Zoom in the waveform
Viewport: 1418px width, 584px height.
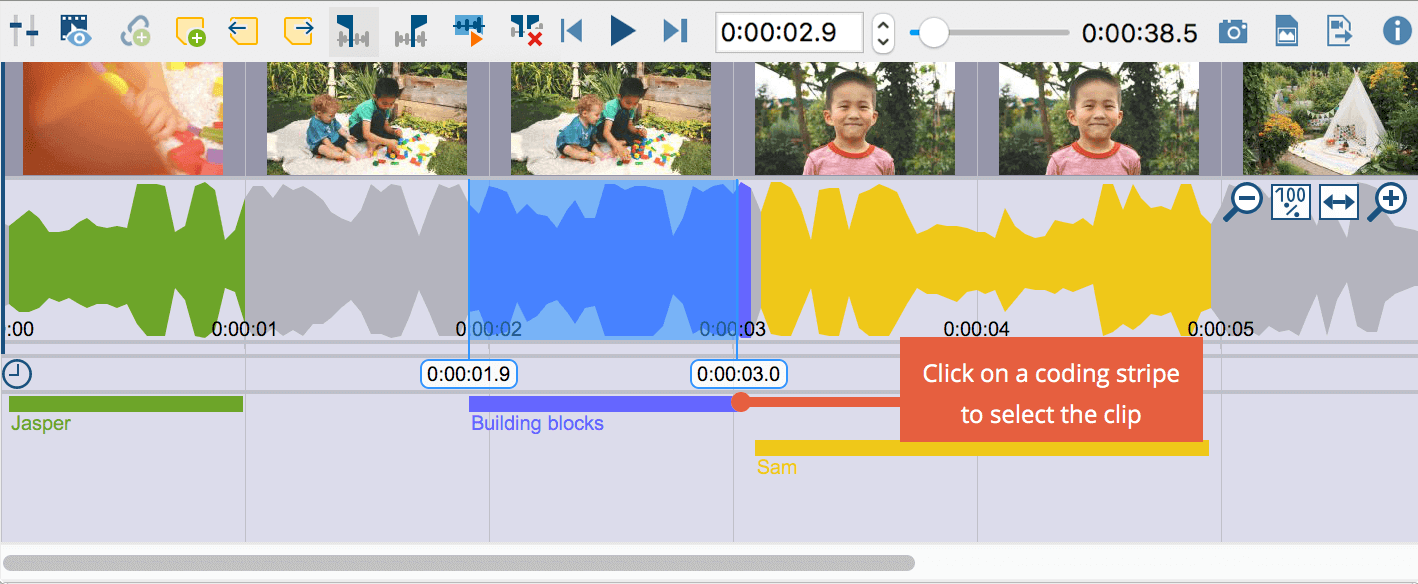(x=1387, y=201)
